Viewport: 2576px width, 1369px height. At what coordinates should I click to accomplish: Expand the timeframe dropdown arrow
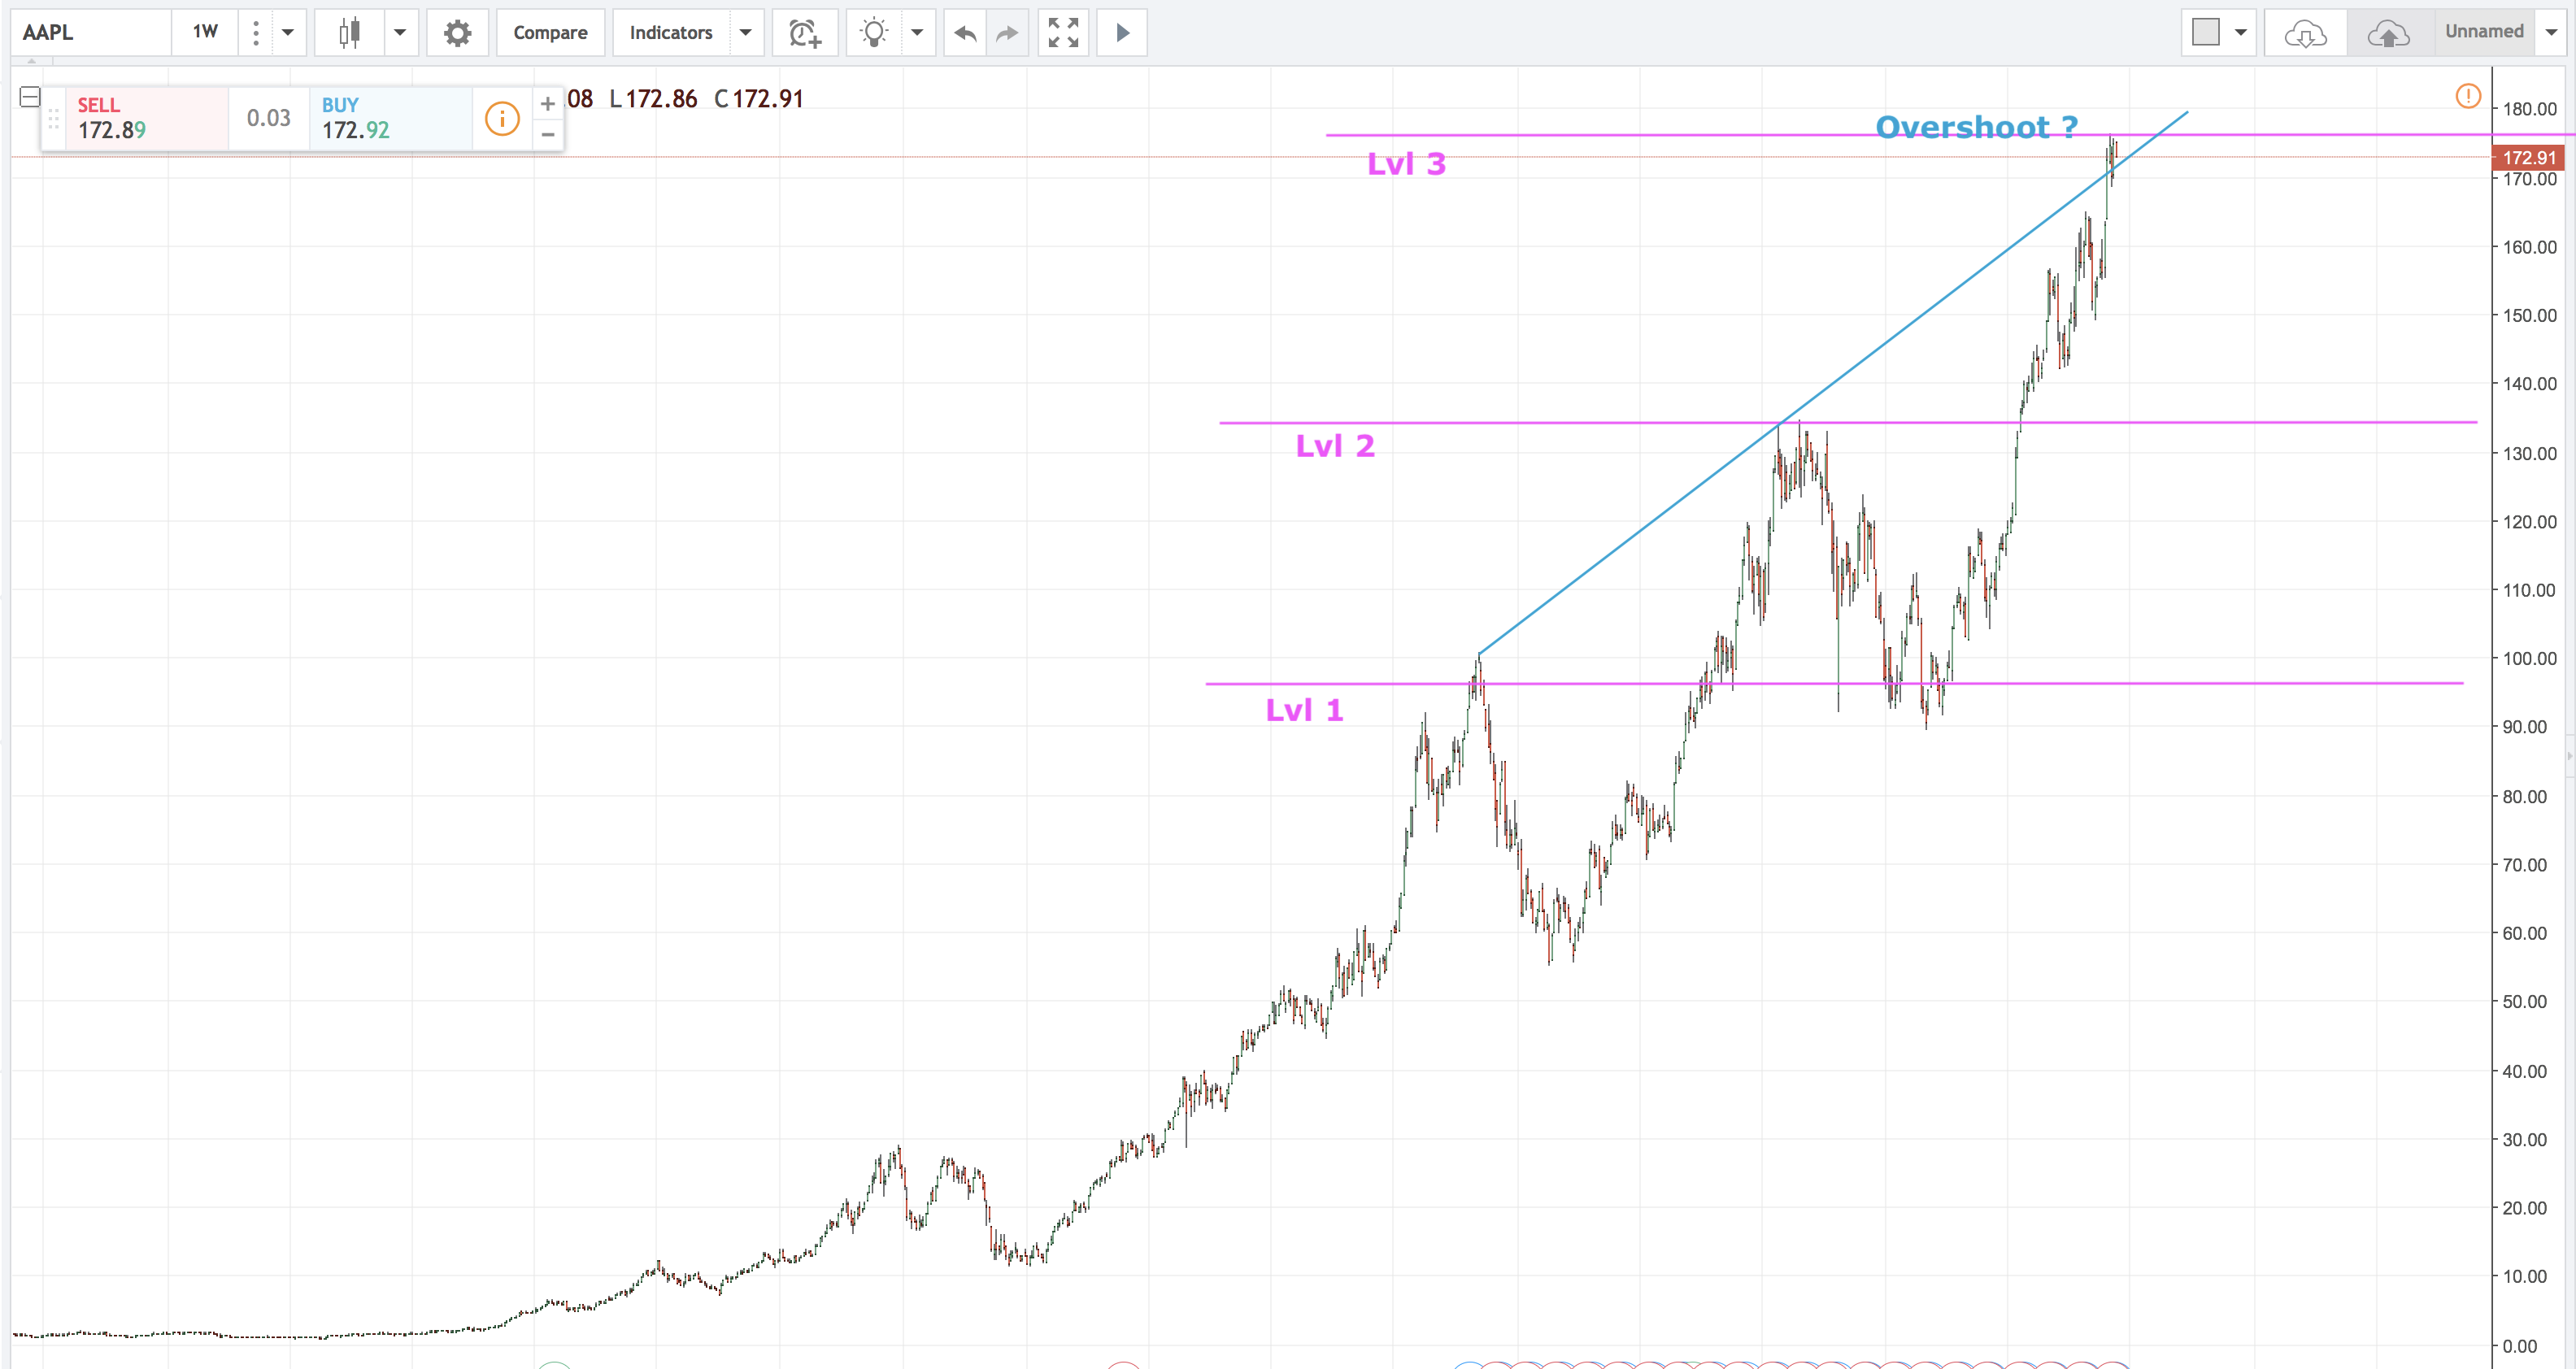coord(288,33)
